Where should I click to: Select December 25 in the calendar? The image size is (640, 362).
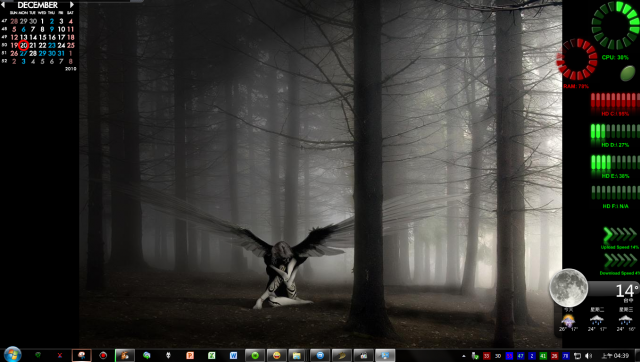pos(71,45)
